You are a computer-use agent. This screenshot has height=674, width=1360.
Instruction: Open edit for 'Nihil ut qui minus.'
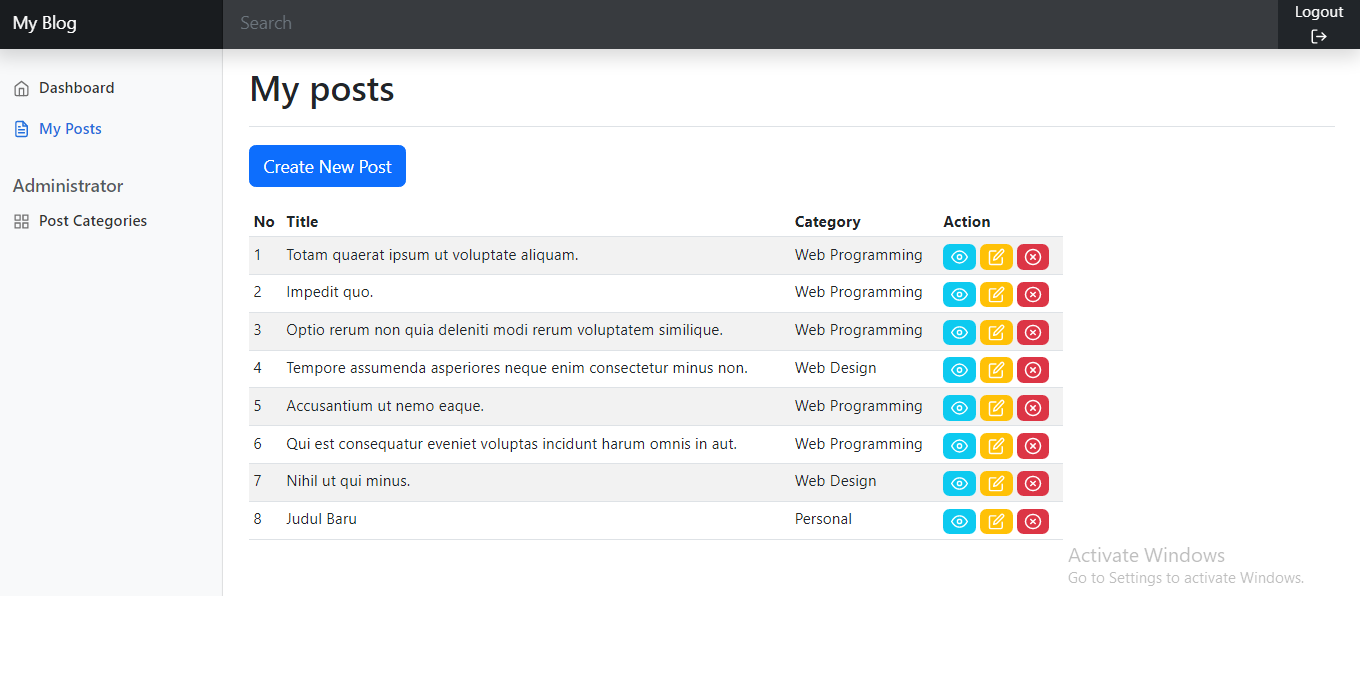click(x=996, y=483)
